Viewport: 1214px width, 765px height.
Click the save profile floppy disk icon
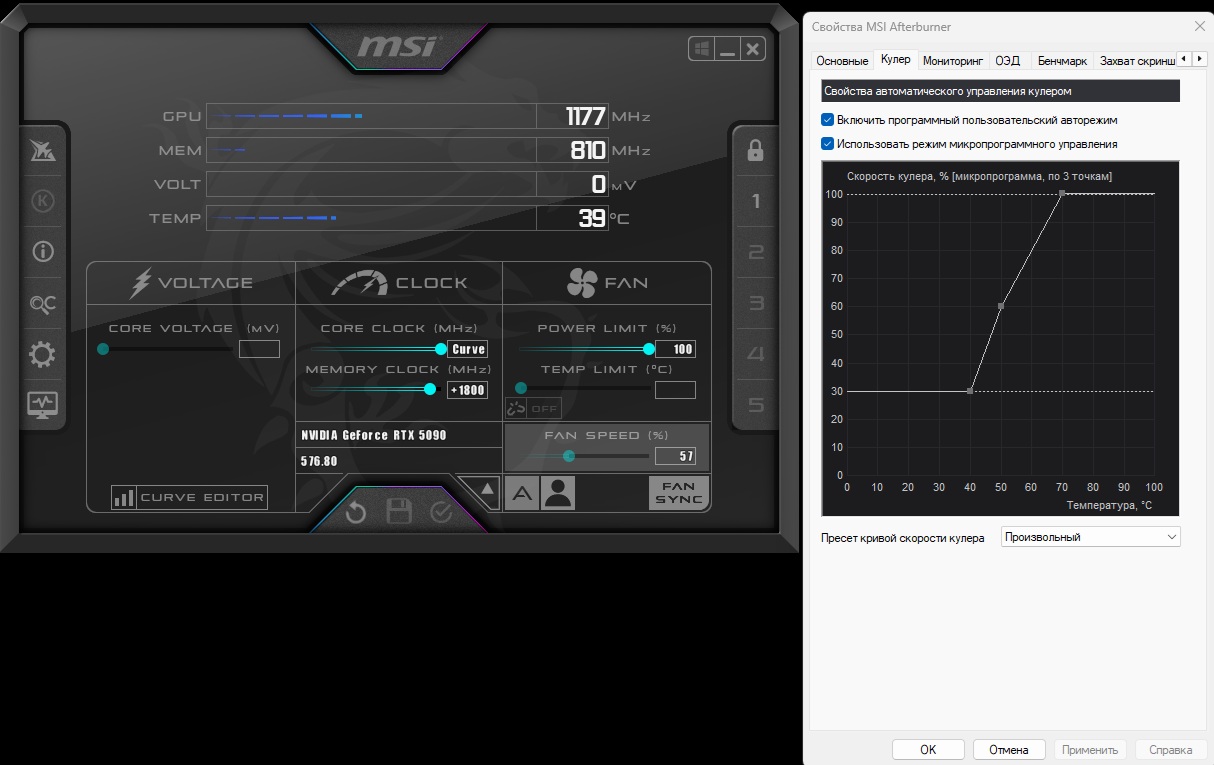pos(399,513)
